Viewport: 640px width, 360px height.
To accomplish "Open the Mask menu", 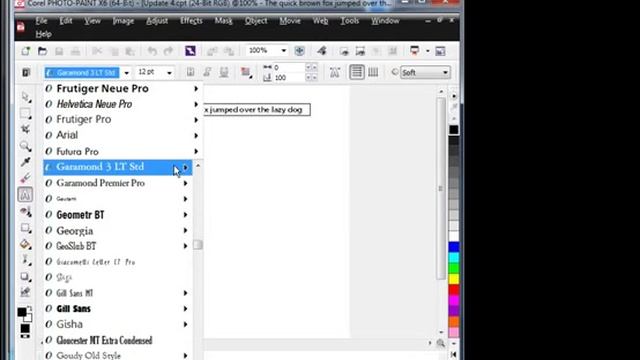I will pyautogui.click(x=223, y=21).
